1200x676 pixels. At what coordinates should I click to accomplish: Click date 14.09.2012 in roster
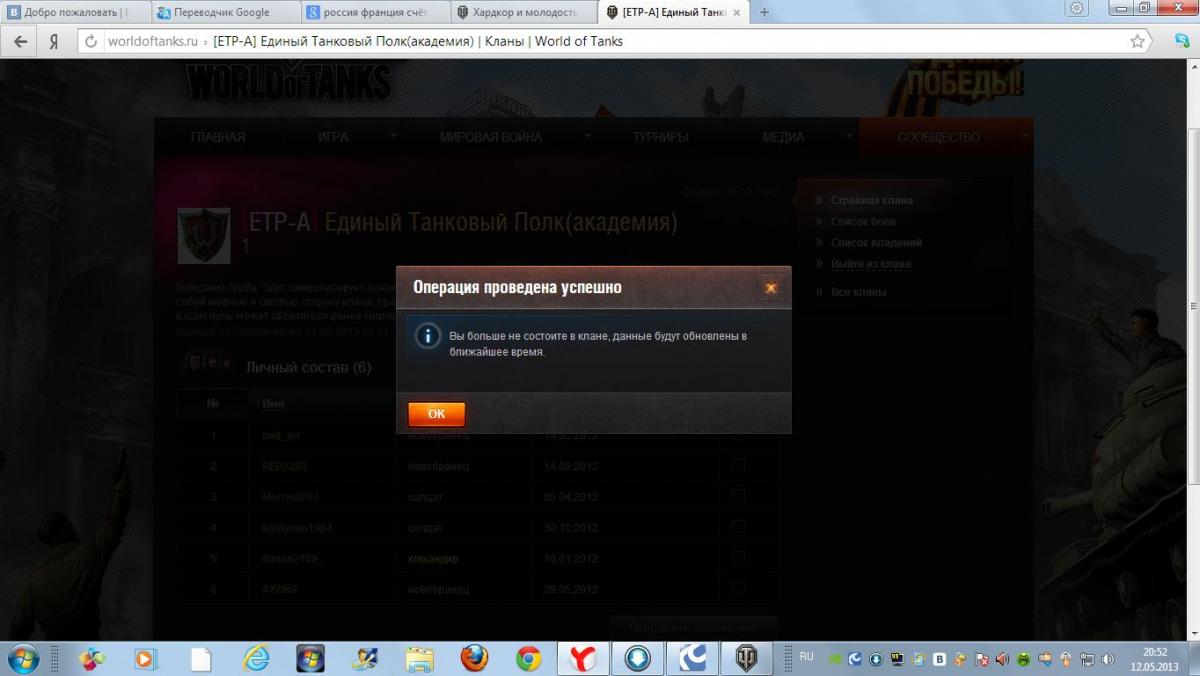tap(571, 466)
